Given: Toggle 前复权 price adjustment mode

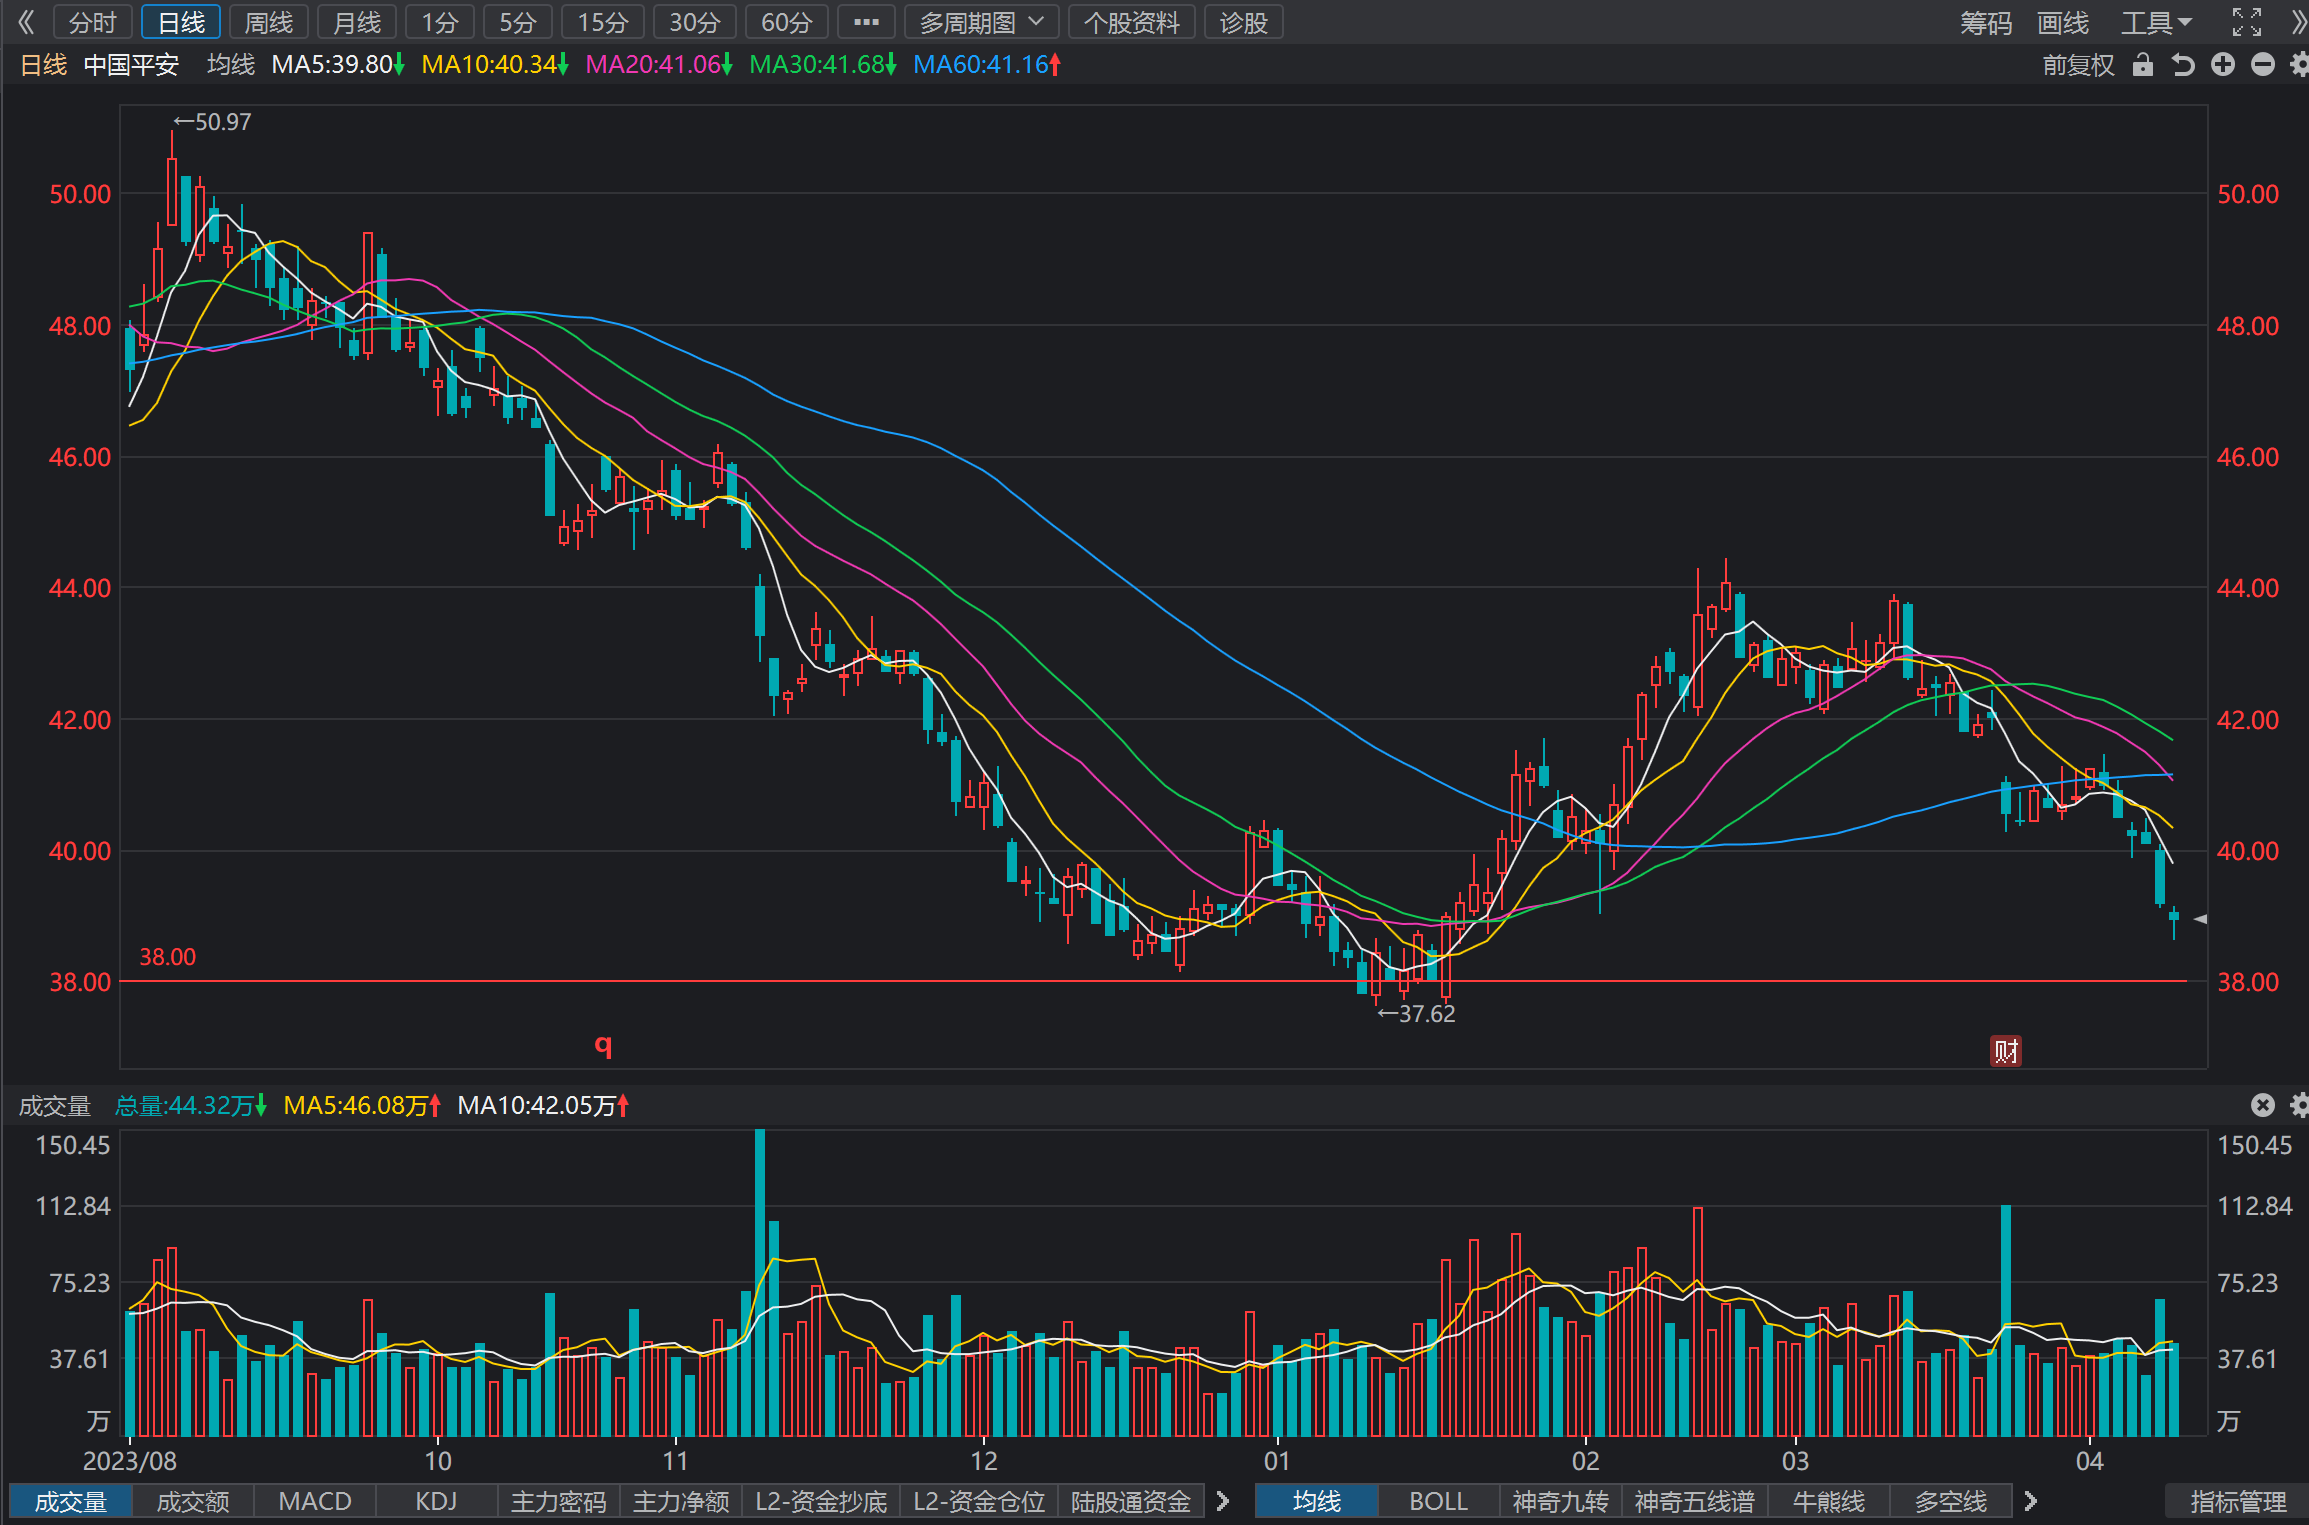Looking at the screenshot, I should (2078, 65).
